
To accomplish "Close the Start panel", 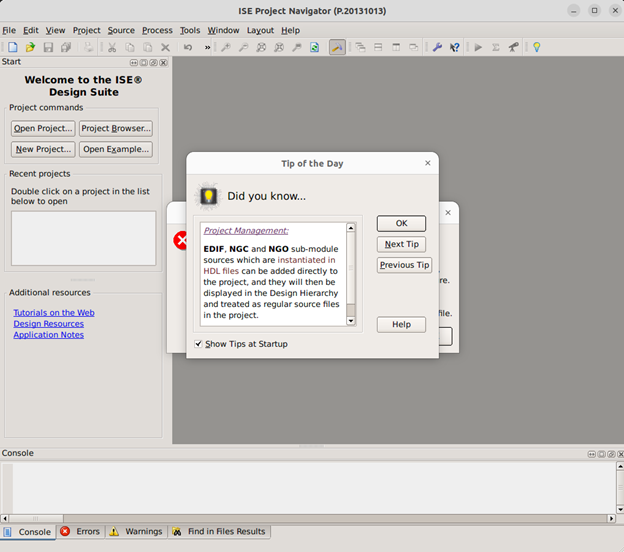I will [164, 62].
